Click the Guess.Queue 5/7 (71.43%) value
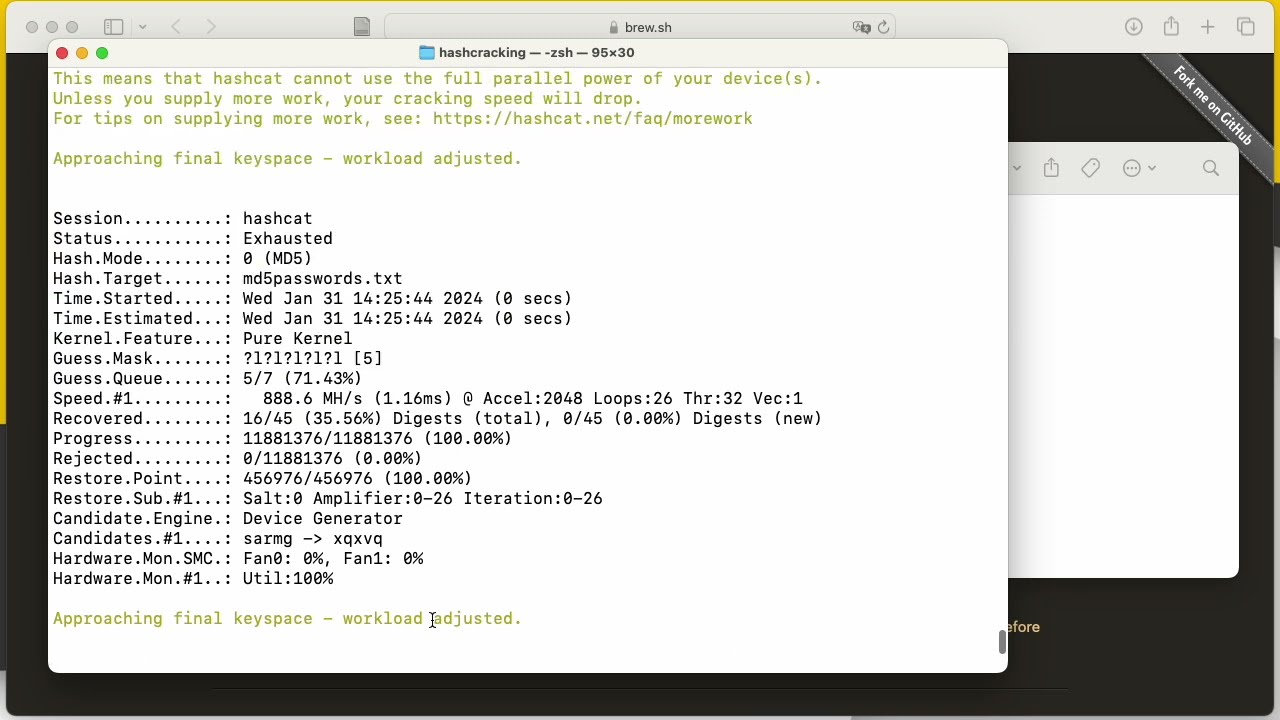The height and width of the screenshot is (720, 1280). [x=302, y=379]
